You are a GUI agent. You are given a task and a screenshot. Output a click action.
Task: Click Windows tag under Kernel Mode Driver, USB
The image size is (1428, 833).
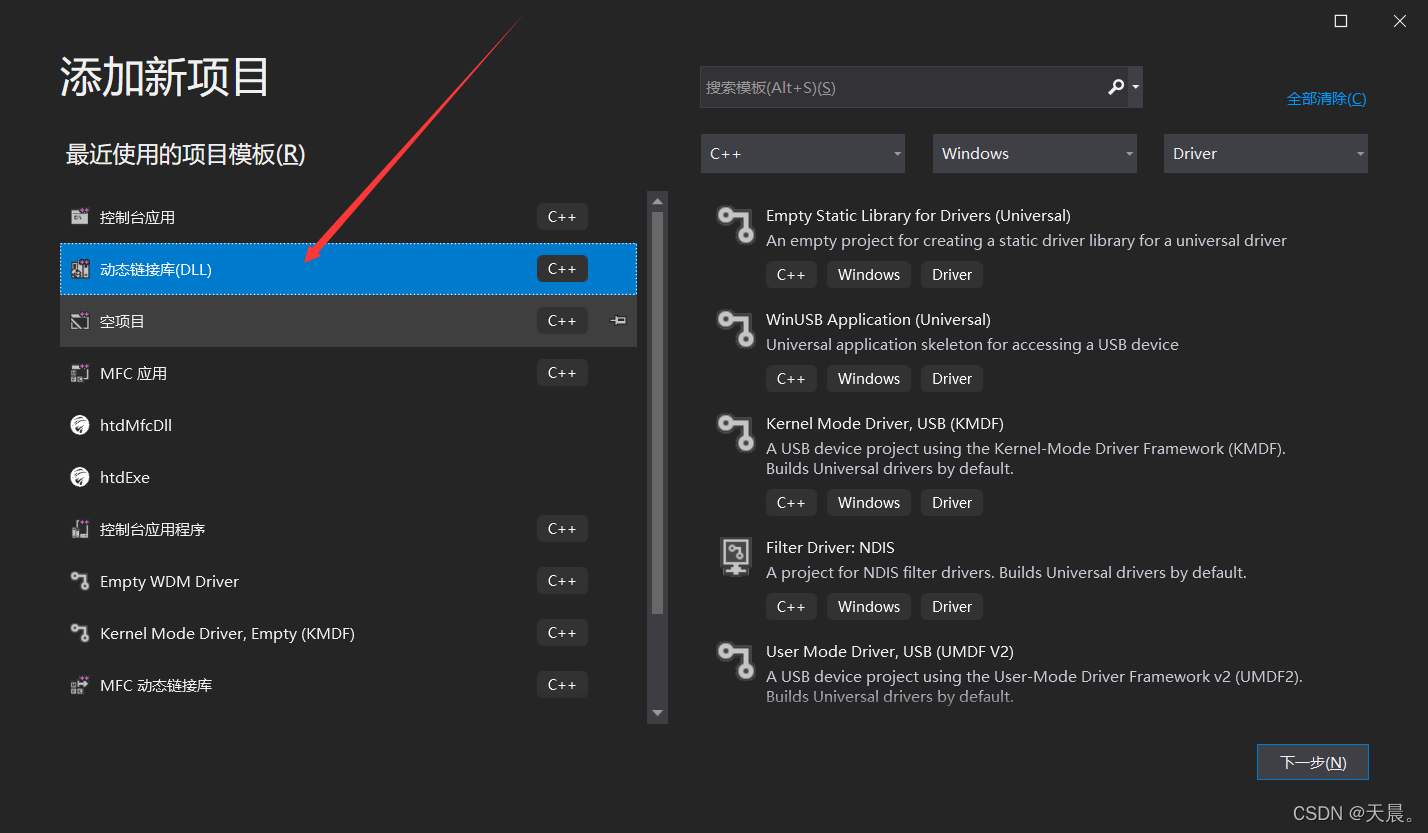(869, 503)
